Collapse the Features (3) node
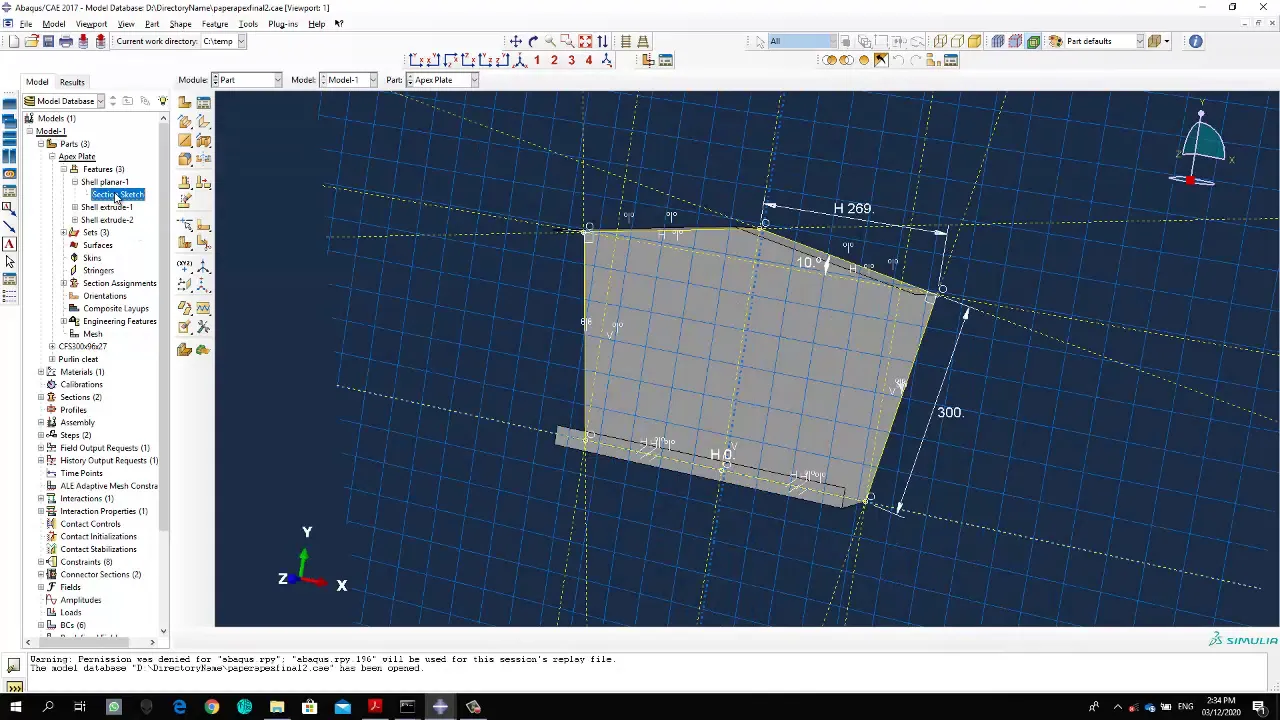The height and width of the screenshot is (720, 1280). (63, 169)
